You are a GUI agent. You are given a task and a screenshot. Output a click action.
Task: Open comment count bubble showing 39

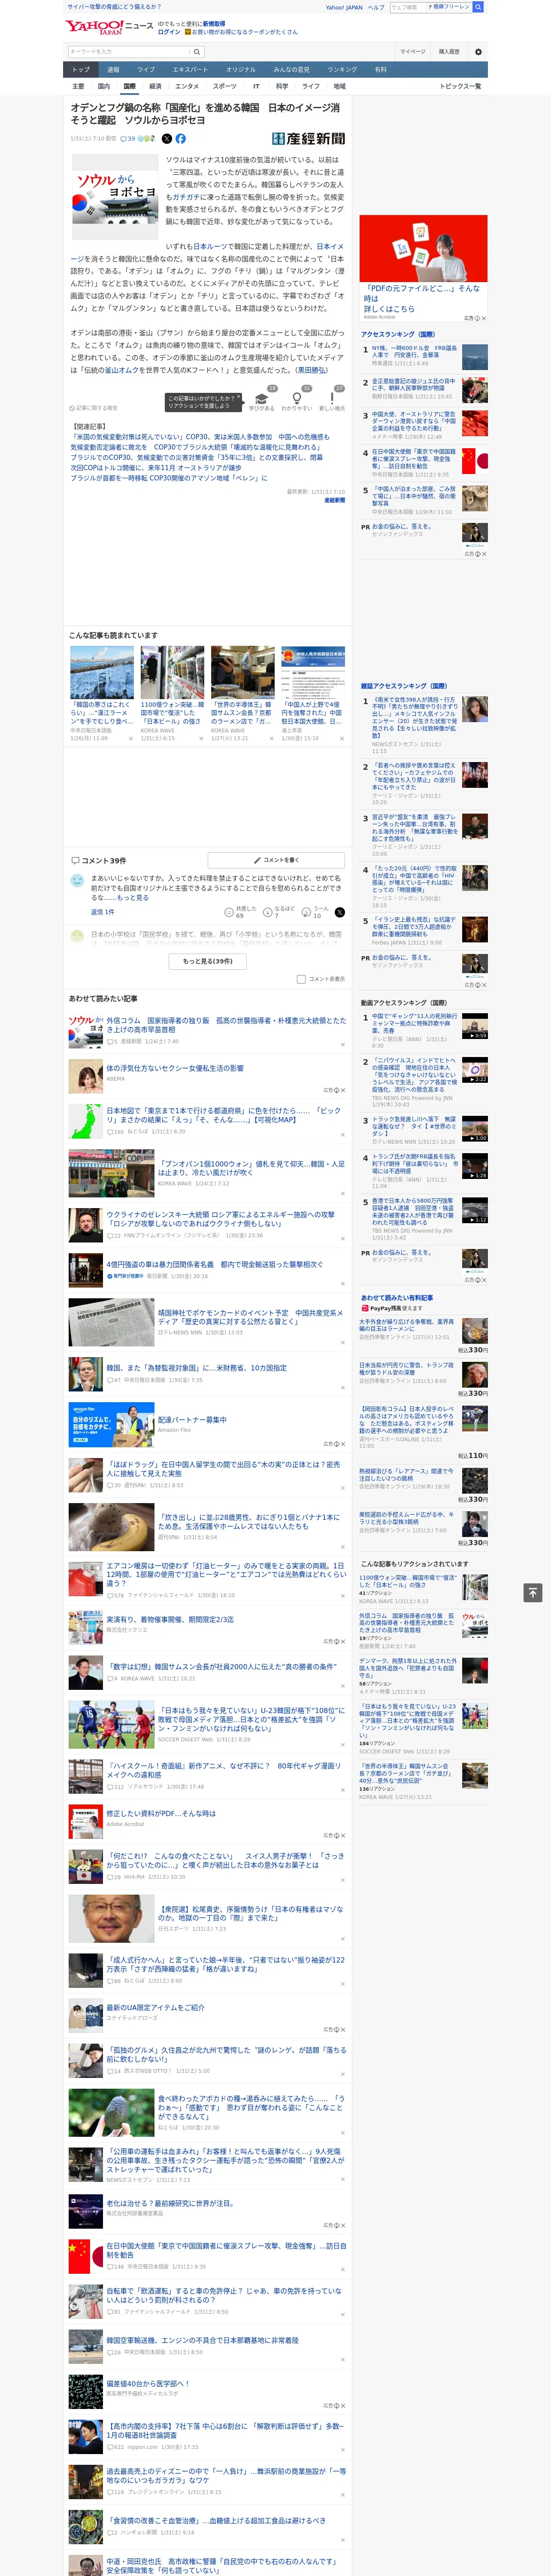click(127, 139)
